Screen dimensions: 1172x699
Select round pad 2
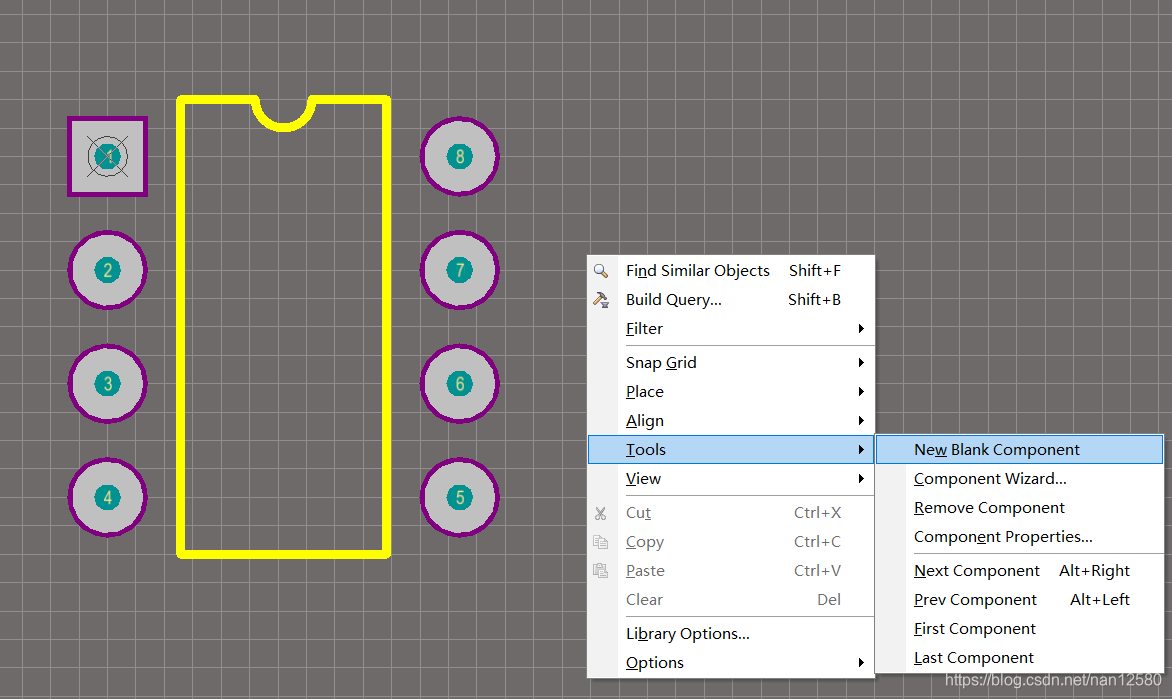point(108,270)
